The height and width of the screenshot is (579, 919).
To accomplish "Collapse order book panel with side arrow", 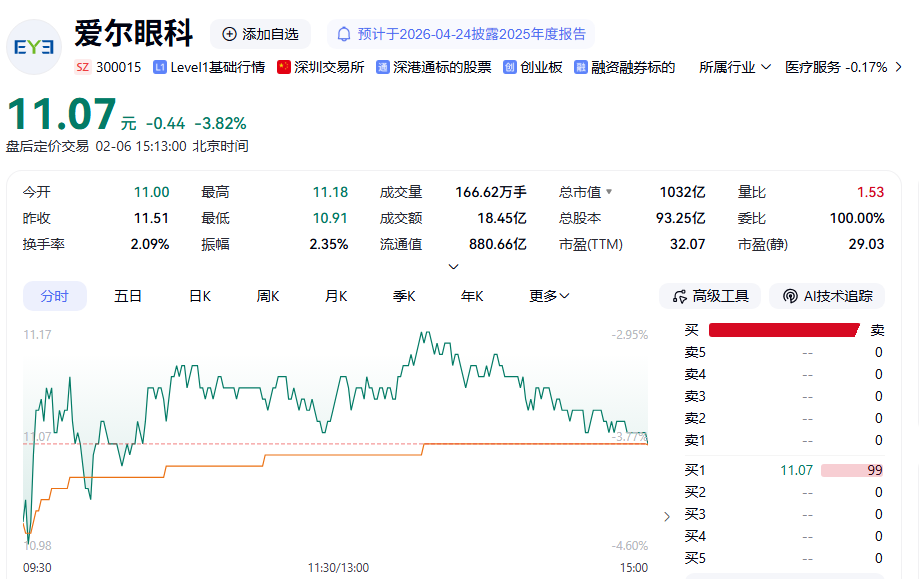I will [667, 517].
